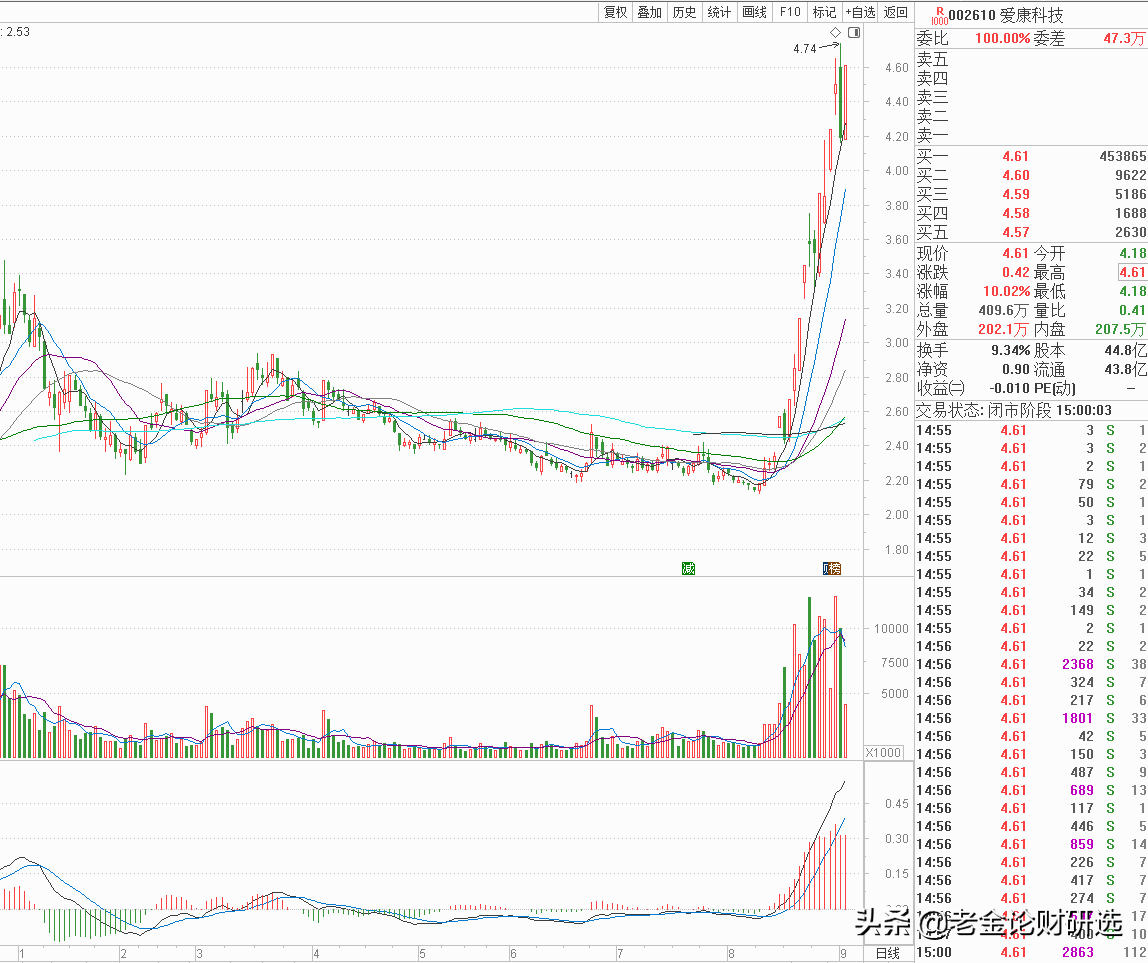Add stock via +自选 button
The image size is (1148, 963).
click(860, 12)
